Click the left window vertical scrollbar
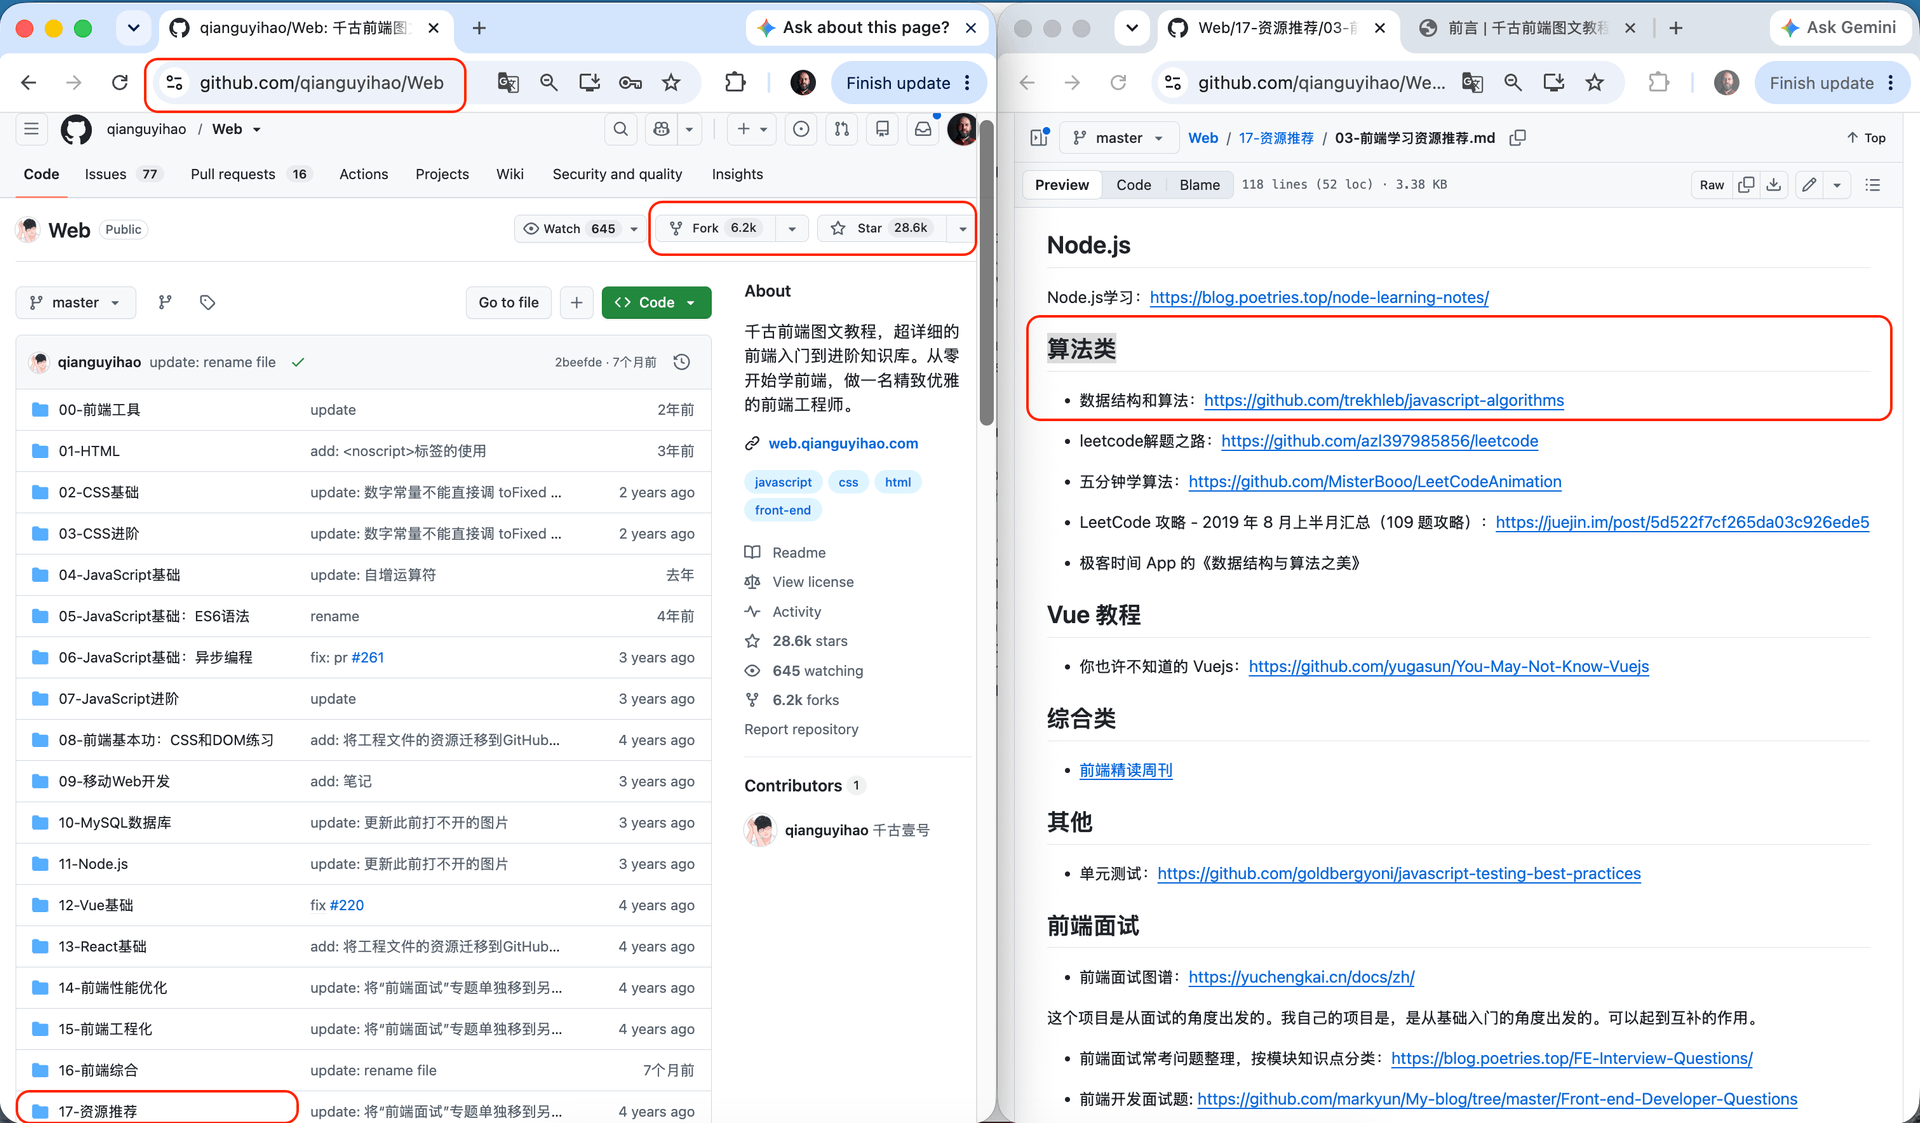1920x1123 pixels. (x=986, y=275)
